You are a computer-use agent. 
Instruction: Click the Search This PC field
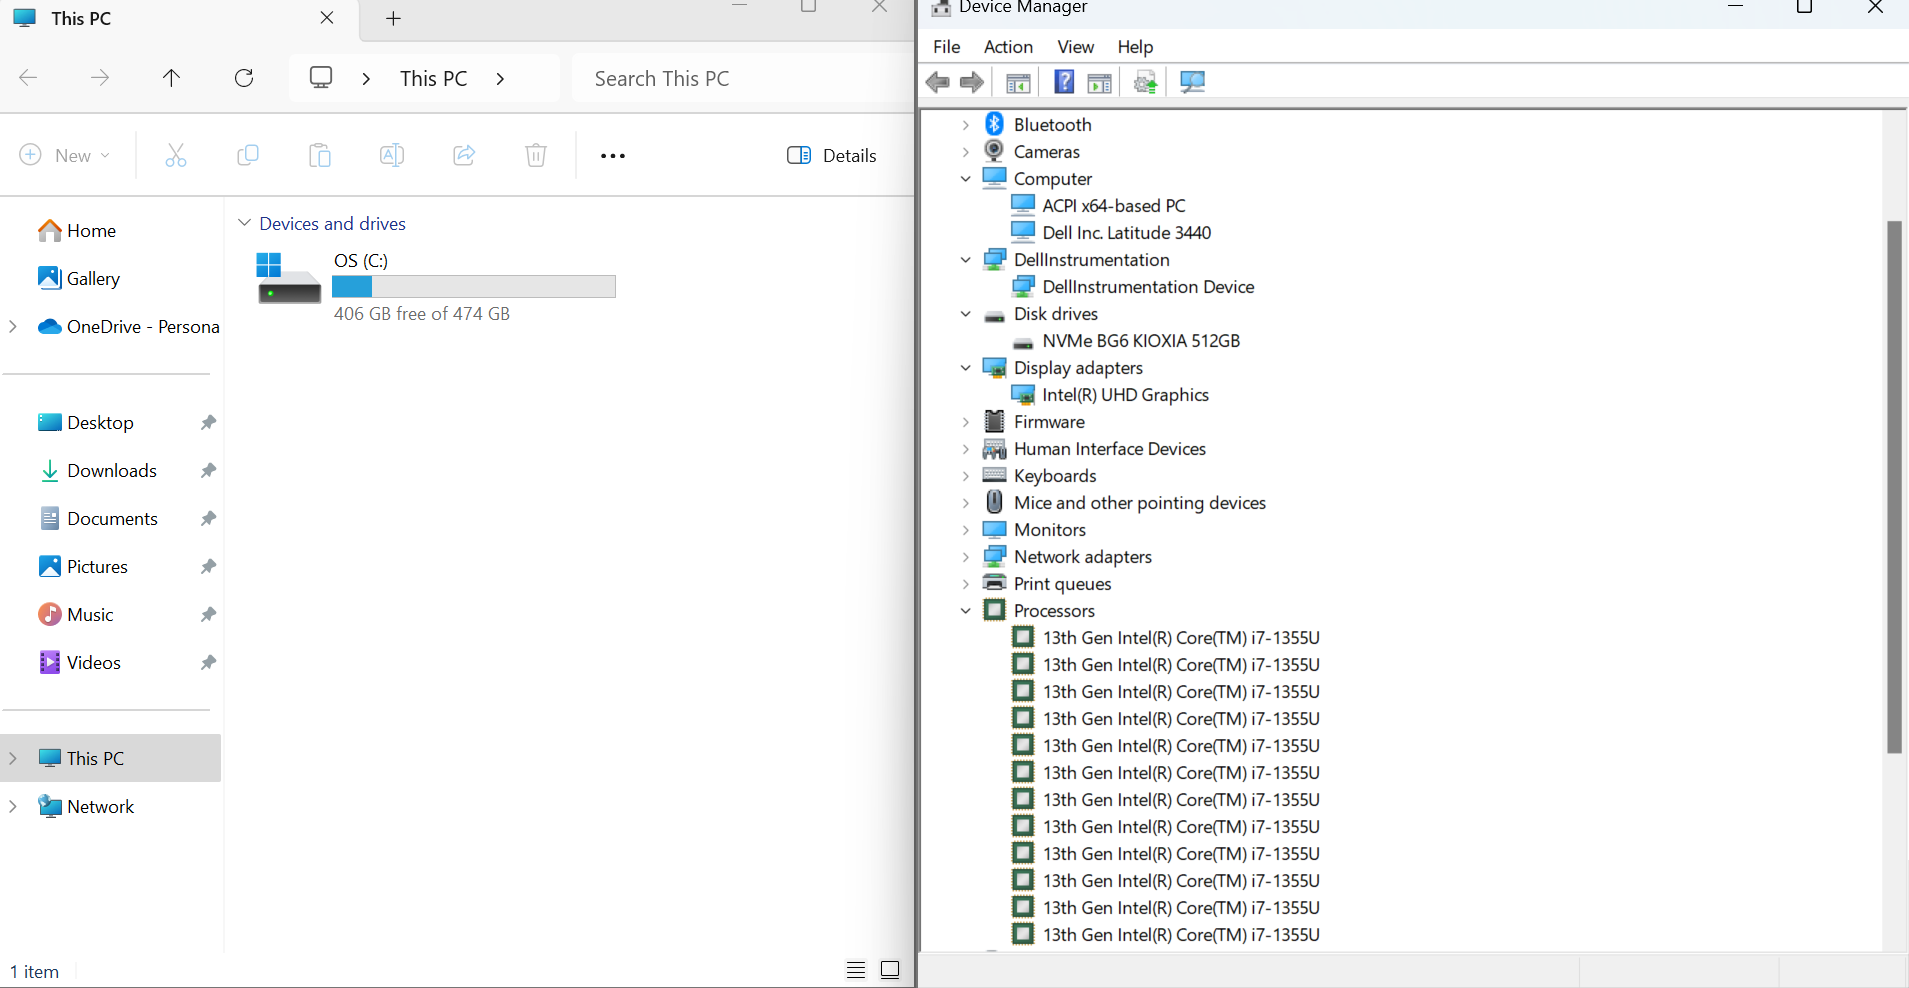coord(740,79)
